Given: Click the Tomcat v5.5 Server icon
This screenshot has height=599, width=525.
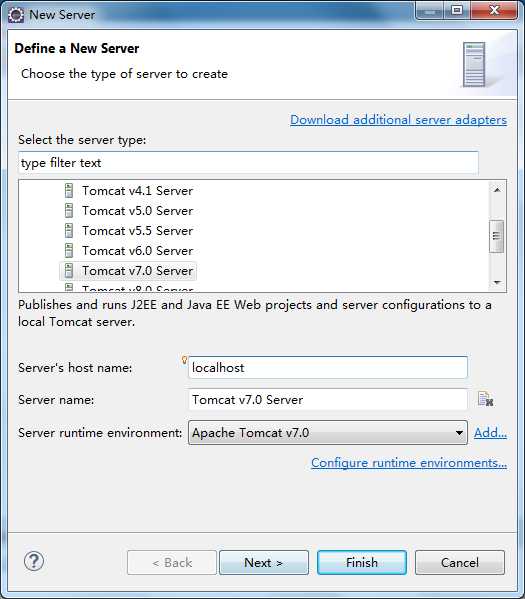Looking at the screenshot, I should pyautogui.click(x=69, y=230).
